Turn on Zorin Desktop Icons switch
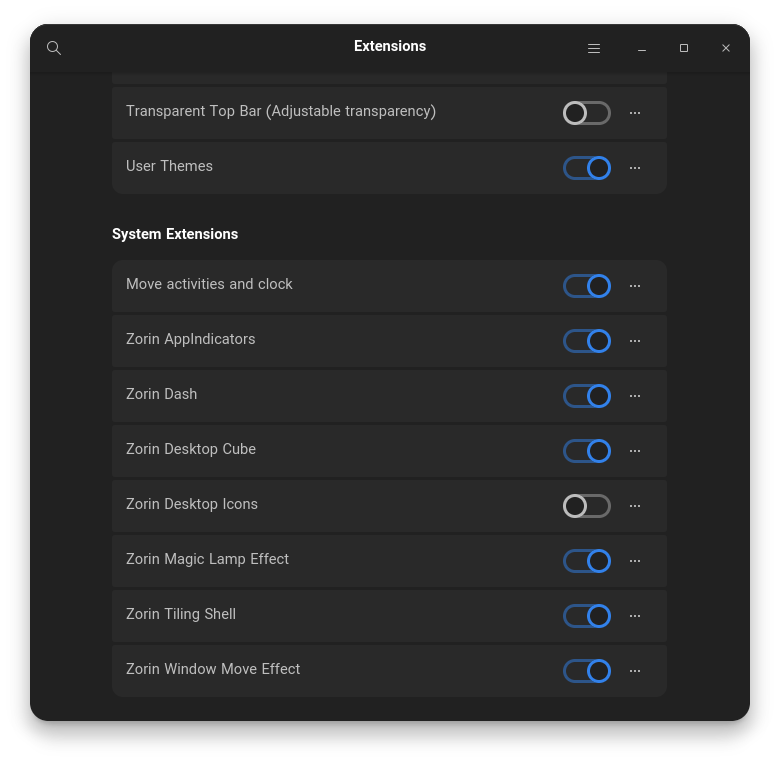 pos(587,506)
